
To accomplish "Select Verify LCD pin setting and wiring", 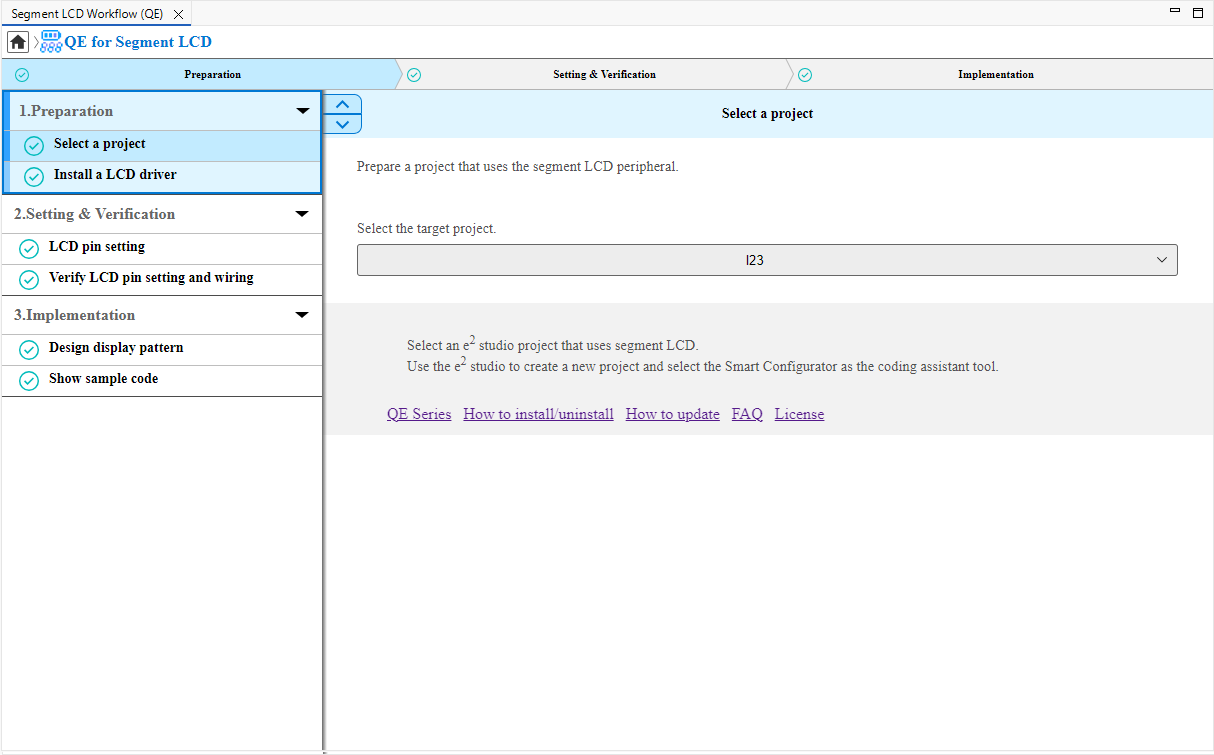I will pos(151,278).
